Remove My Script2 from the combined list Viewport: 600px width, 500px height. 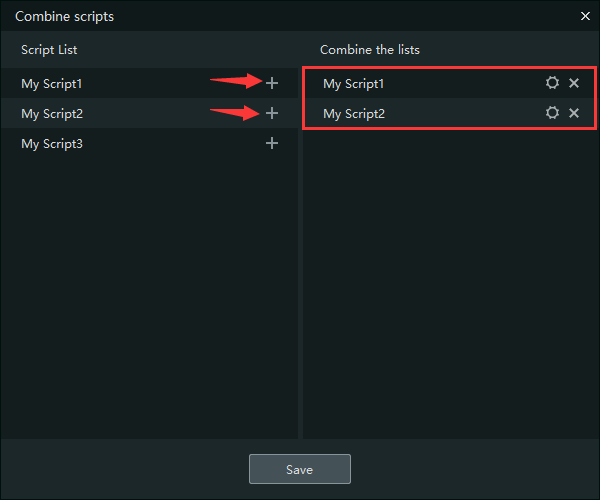point(574,113)
